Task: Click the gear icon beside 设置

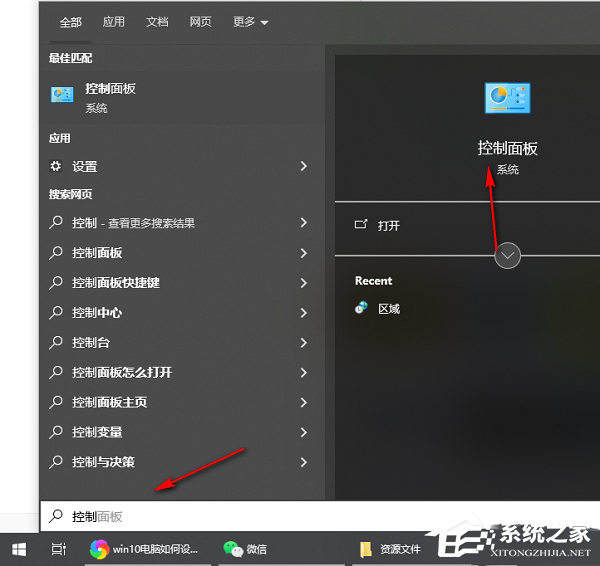Action: tap(56, 166)
